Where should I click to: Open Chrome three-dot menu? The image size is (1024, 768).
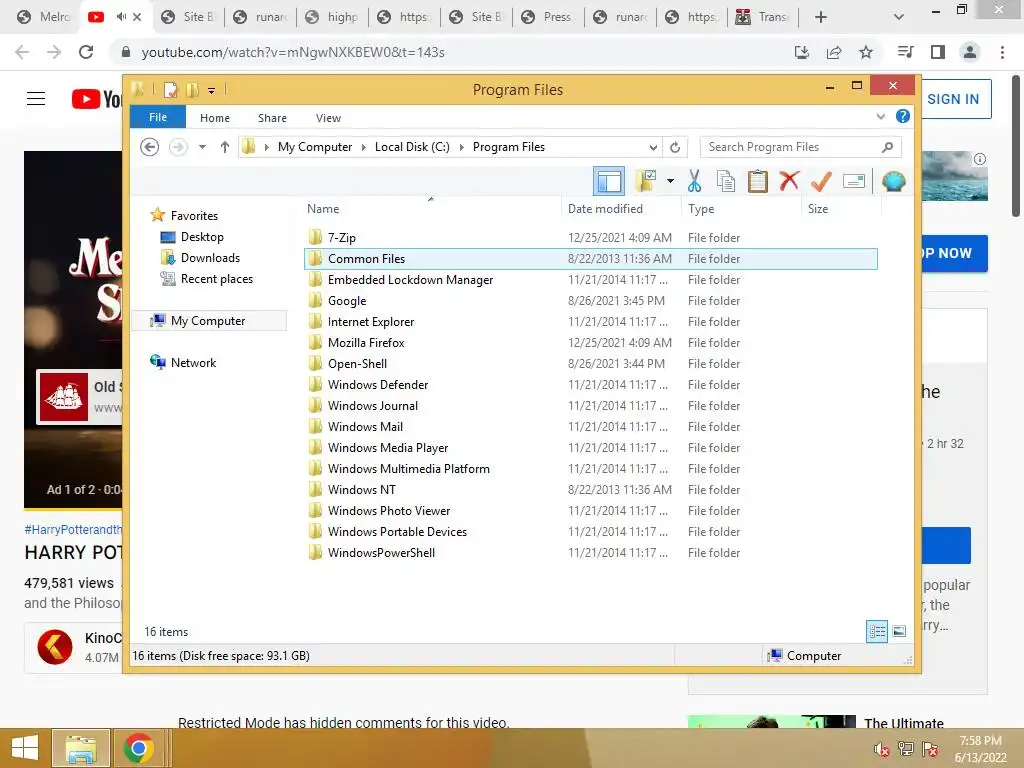click(1002, 52)
